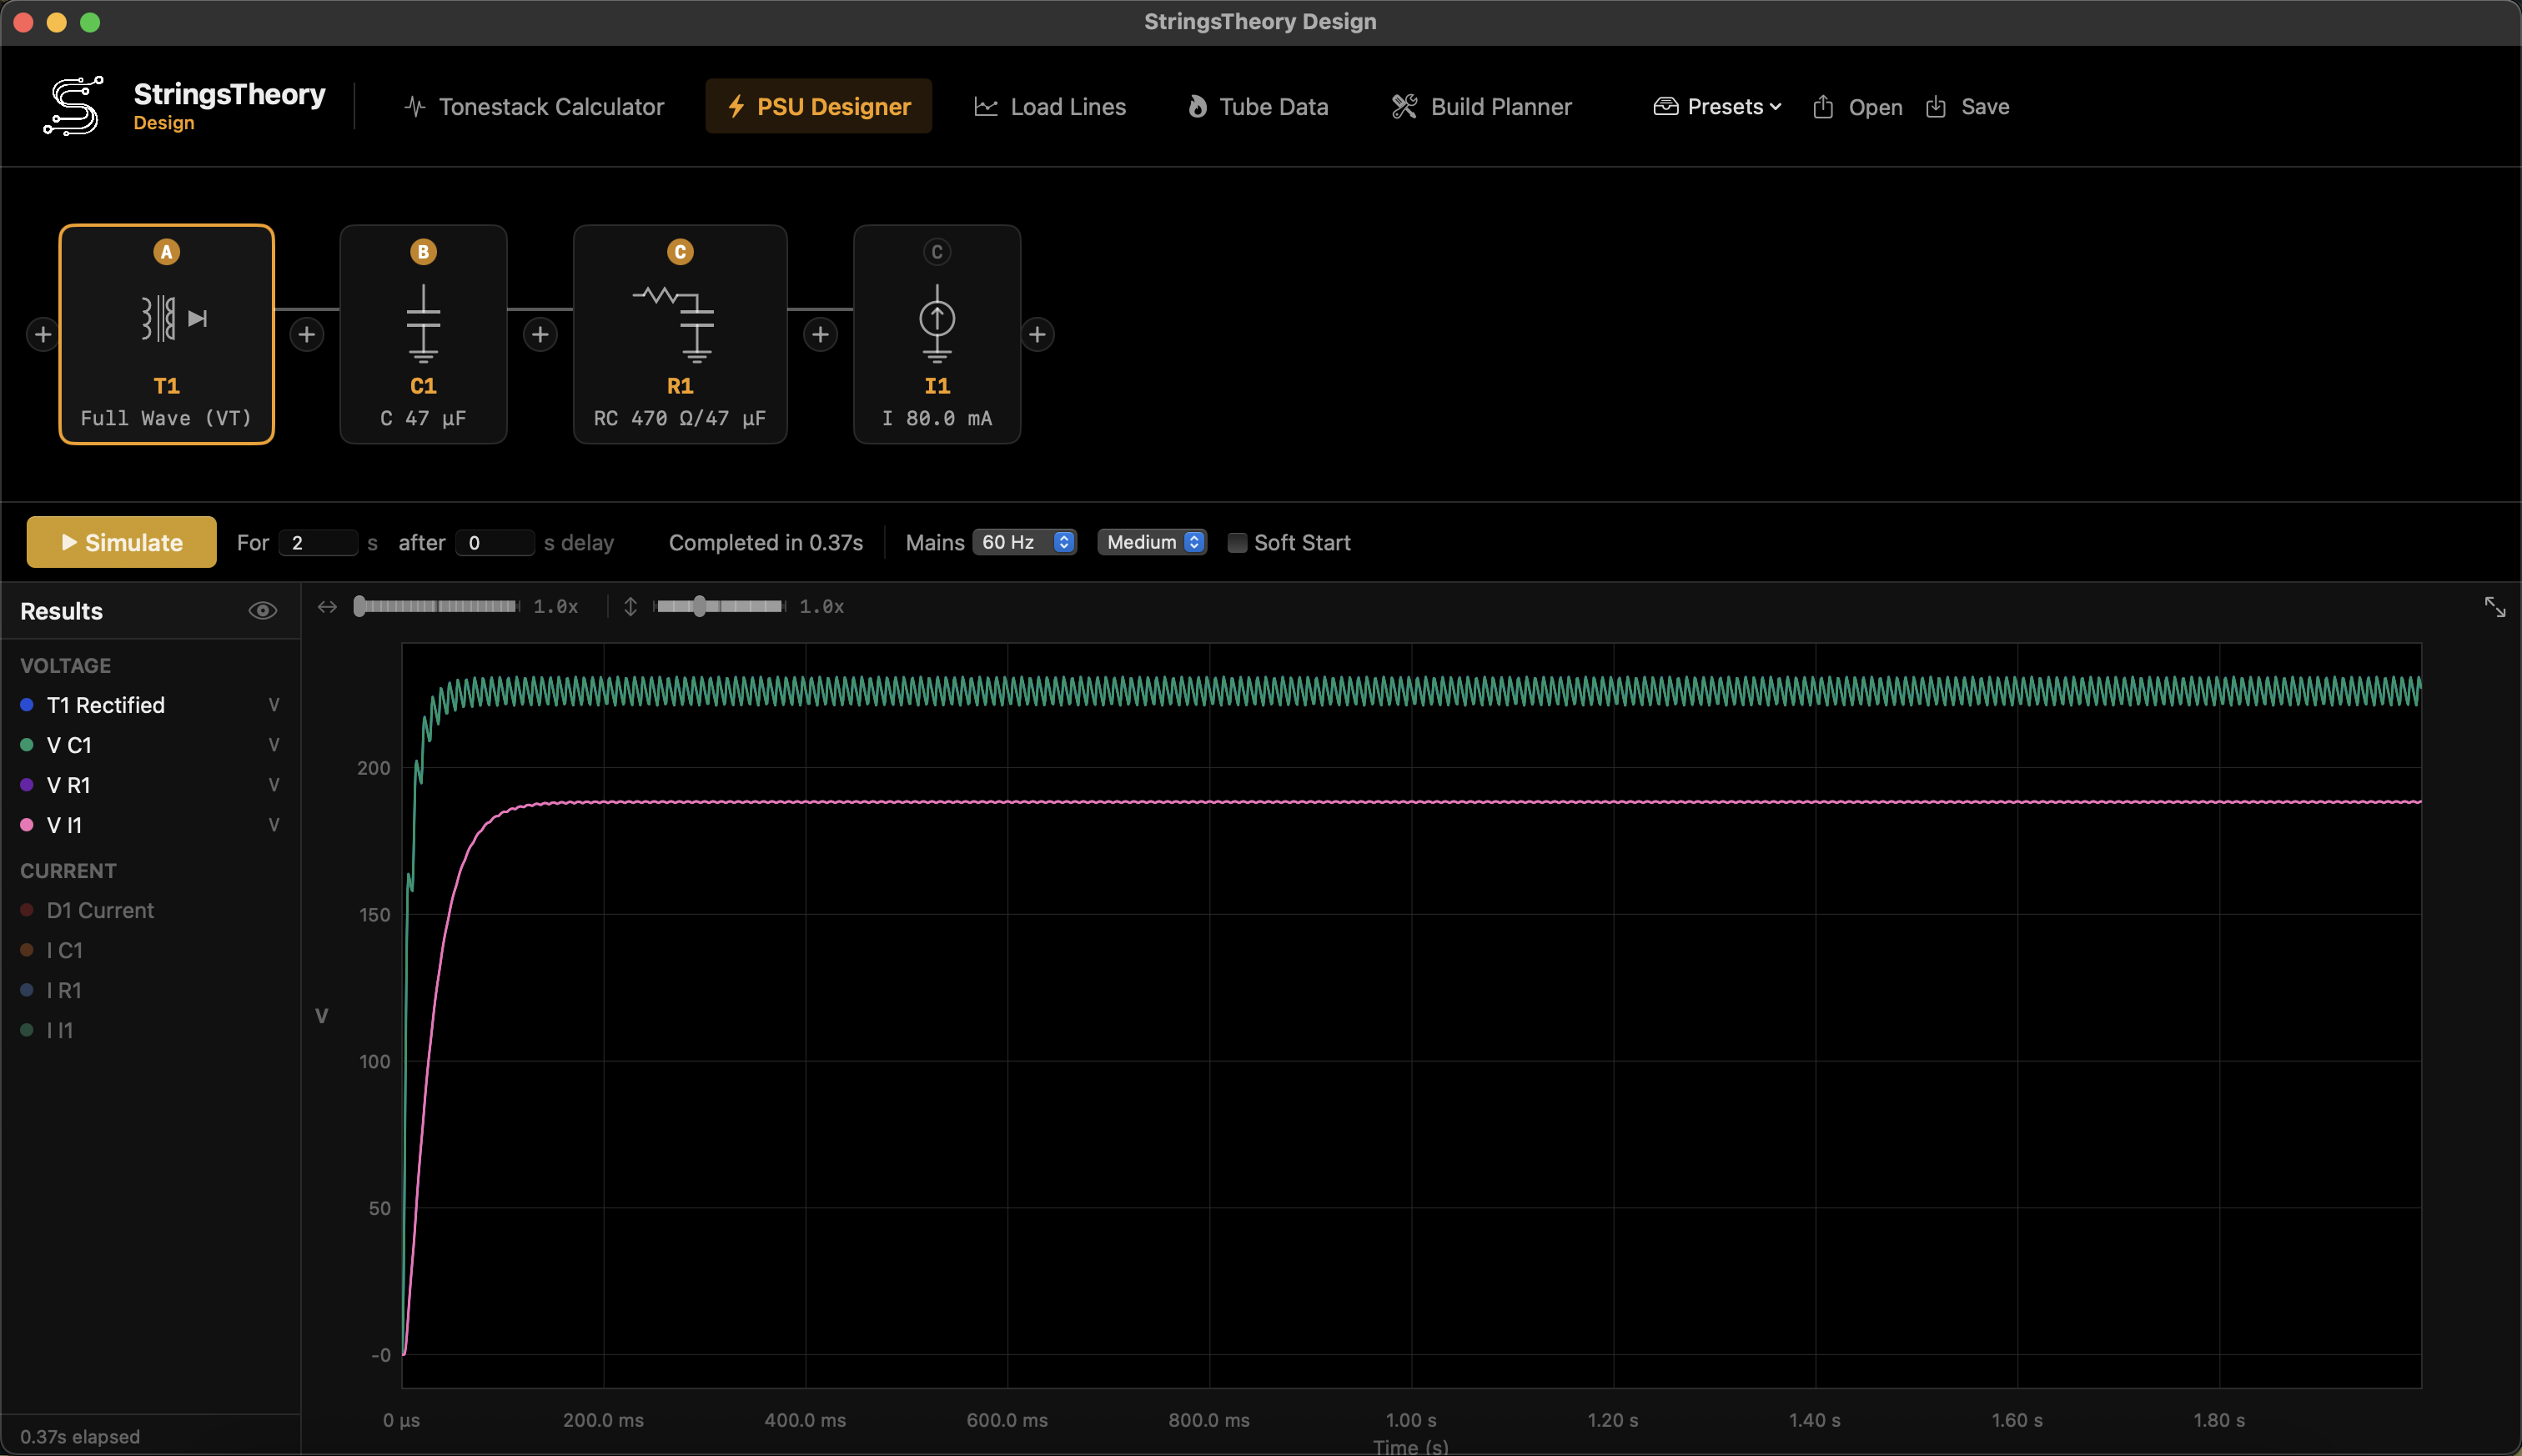The width and height of the screenshot is (2522, 1456).
Task: Adjust the vertical zoom slider
Action: coord(700,605)
